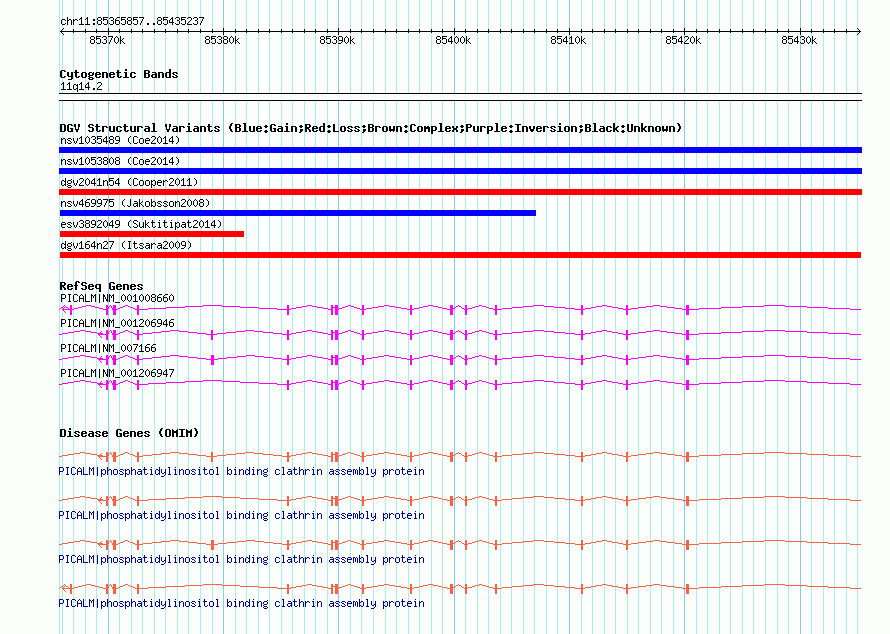This screenshot has width=890, height=634.
Task: Open the nsv1053808 (Coe2014) variant label
Action: pos(120,161)
